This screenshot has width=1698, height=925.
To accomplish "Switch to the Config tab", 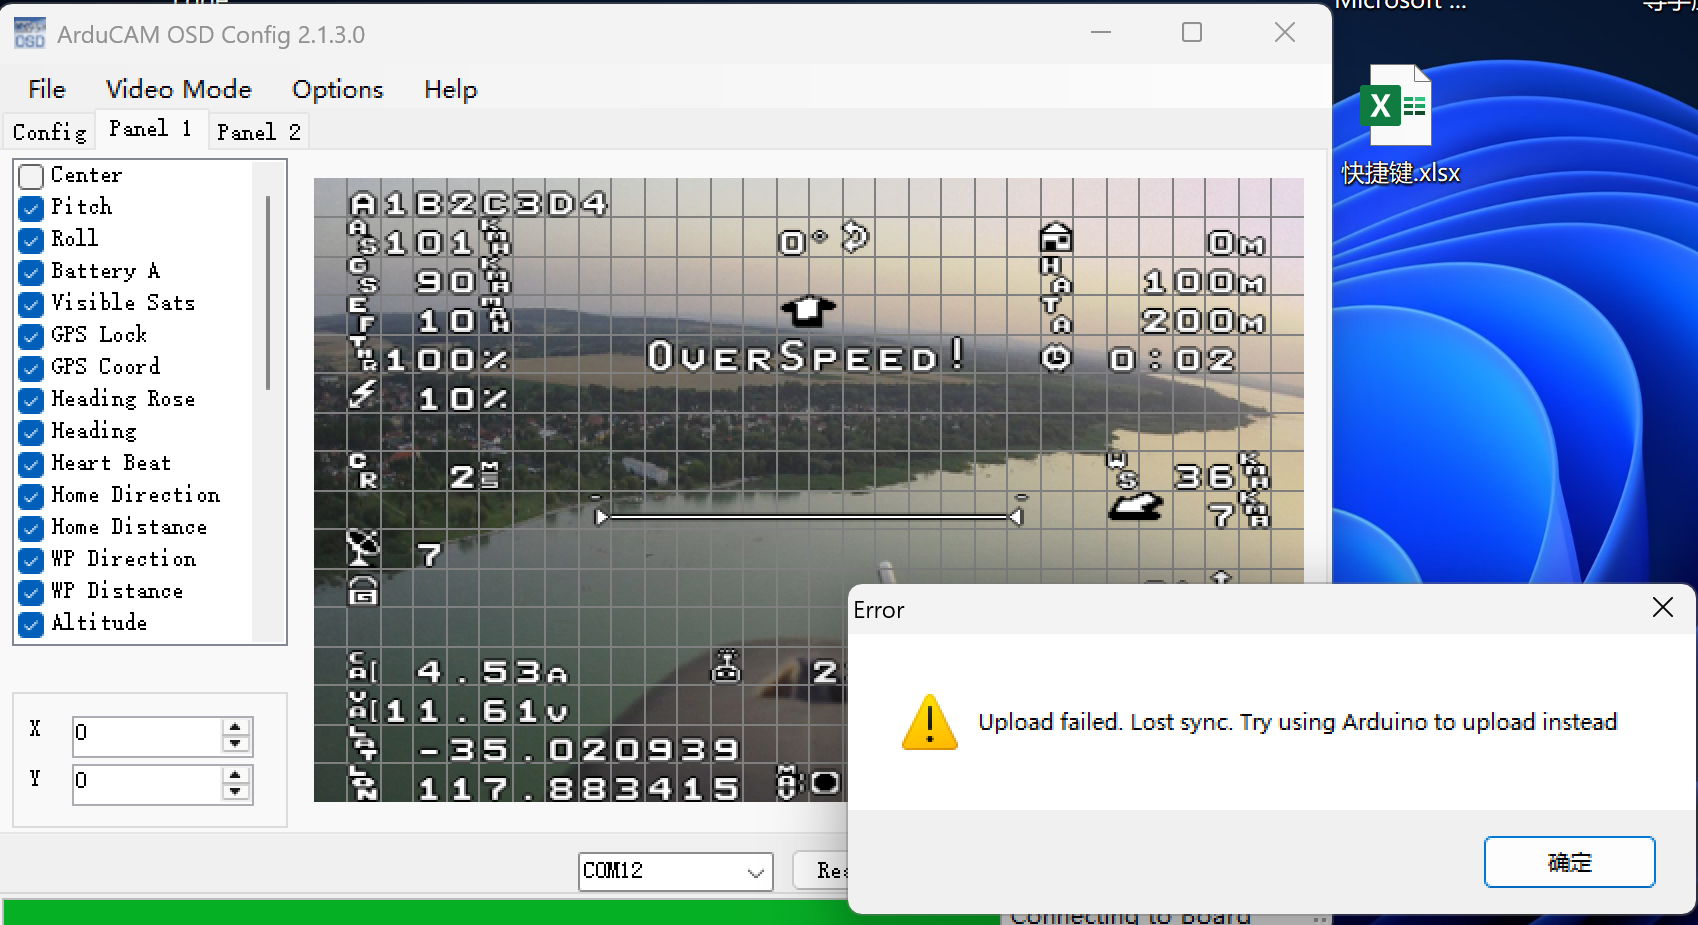I will (49, 132).
